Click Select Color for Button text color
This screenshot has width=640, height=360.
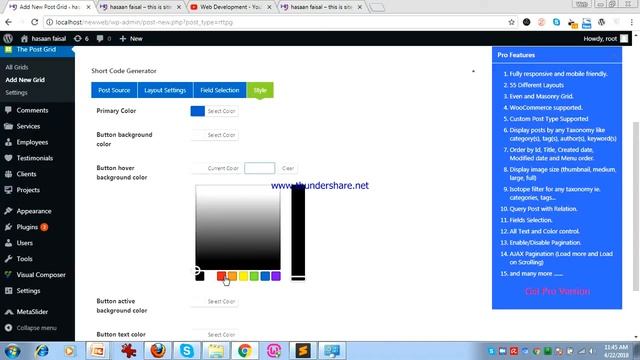[x=221, y=335]
